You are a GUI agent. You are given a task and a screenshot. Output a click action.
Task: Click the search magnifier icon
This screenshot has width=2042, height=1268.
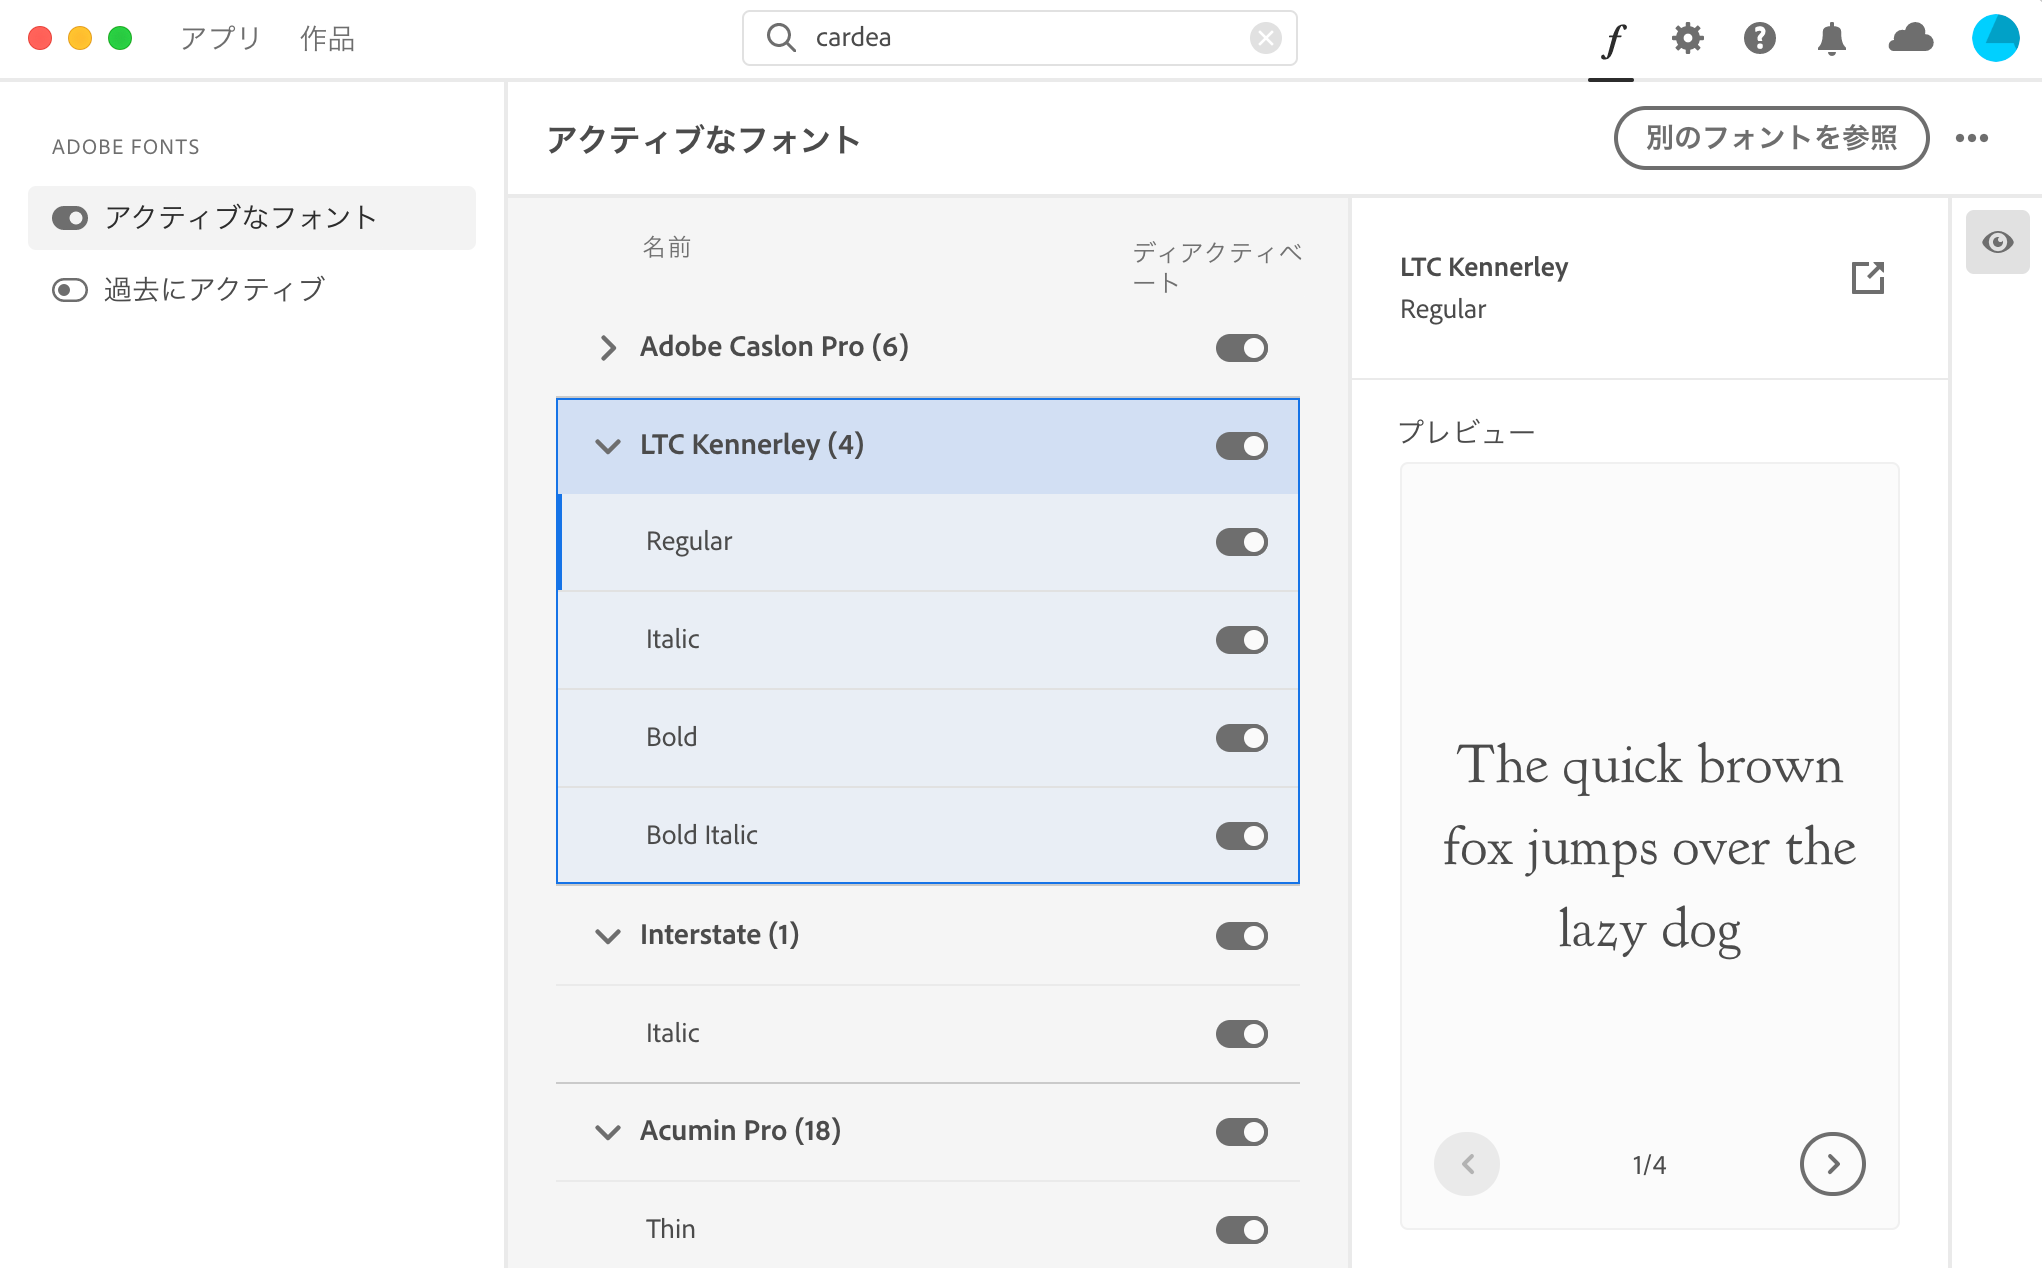(781, 38)
